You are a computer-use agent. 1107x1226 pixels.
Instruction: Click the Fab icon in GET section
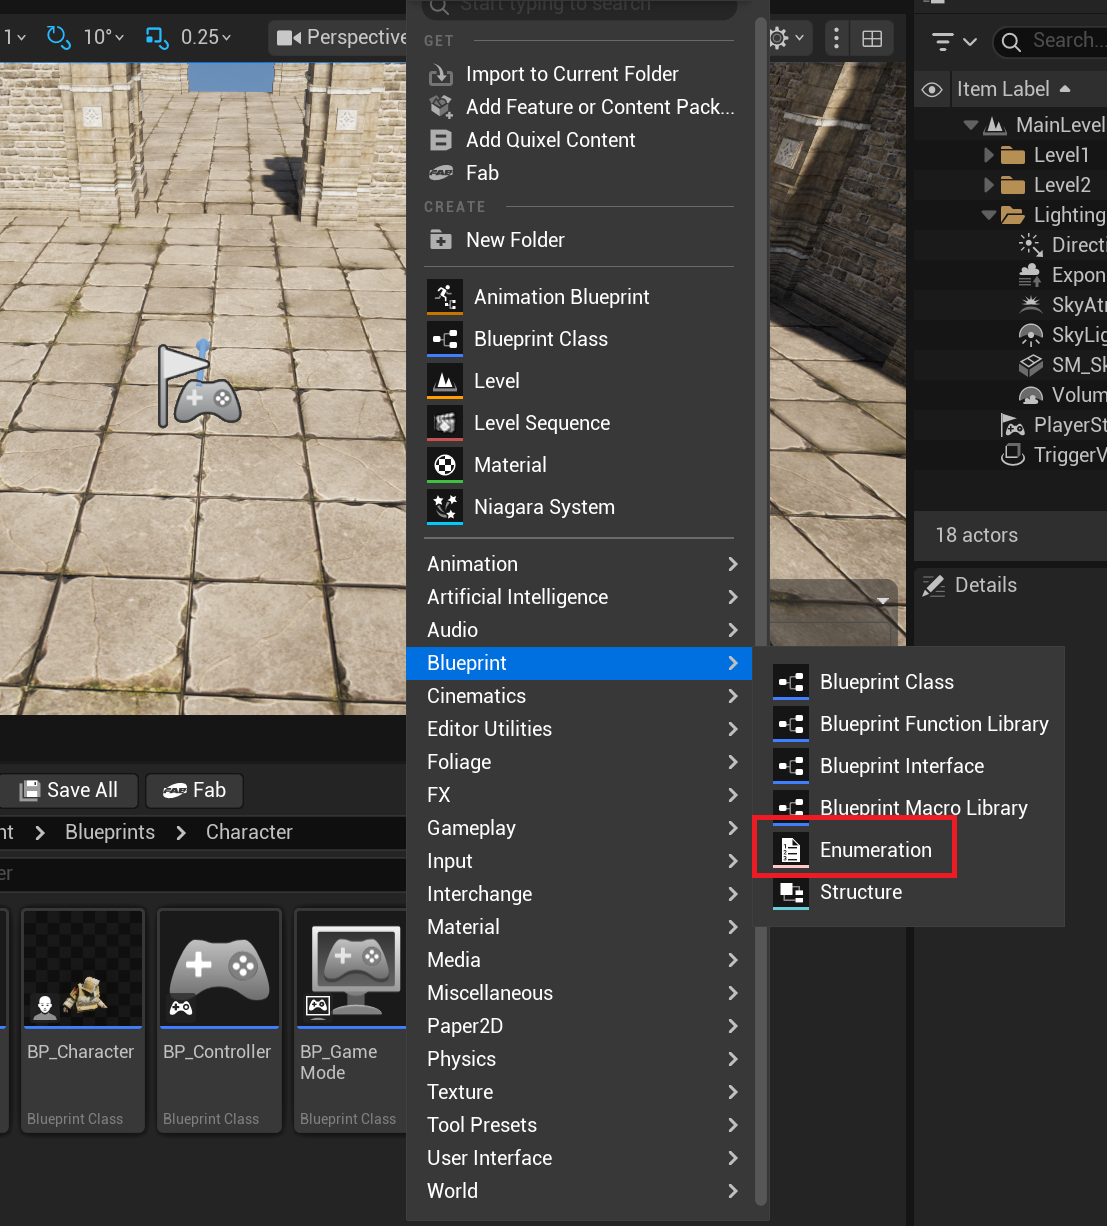coord(441,173)
